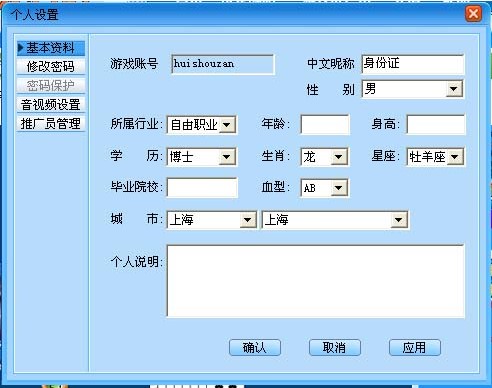Image resolution: width=492 pixels, height=388 pixels.
Task: Click the 游戏账号 field showing huishouzan
Action: [x=223, y=64]
